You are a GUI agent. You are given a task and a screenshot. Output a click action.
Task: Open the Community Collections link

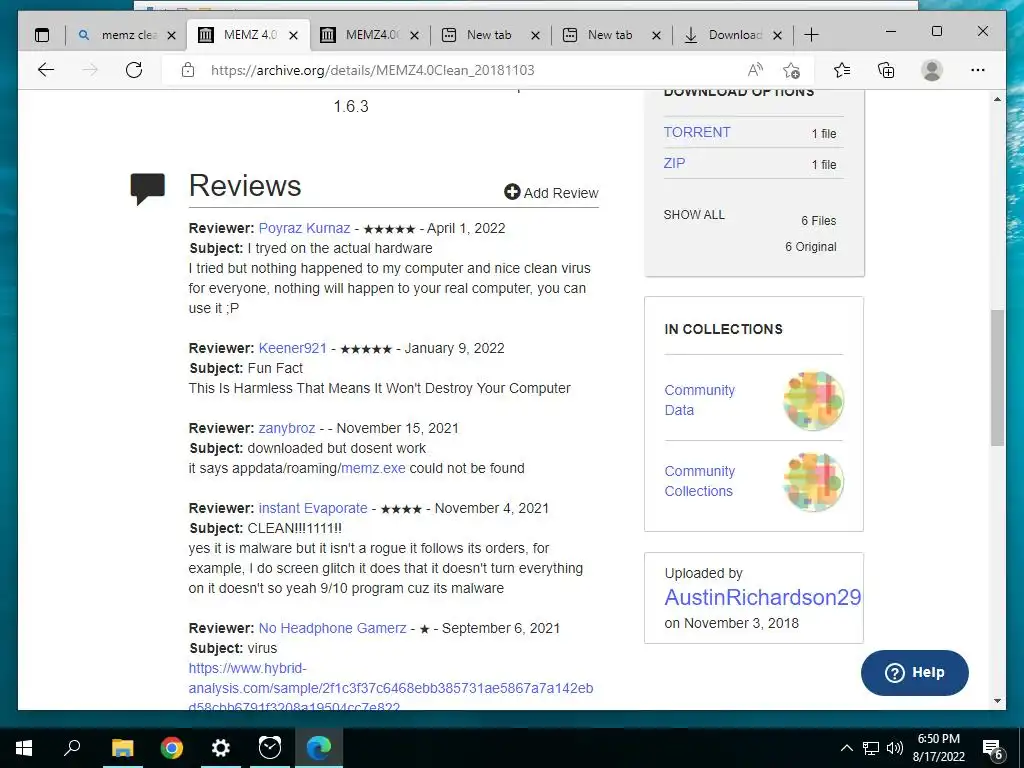[699, 481]
